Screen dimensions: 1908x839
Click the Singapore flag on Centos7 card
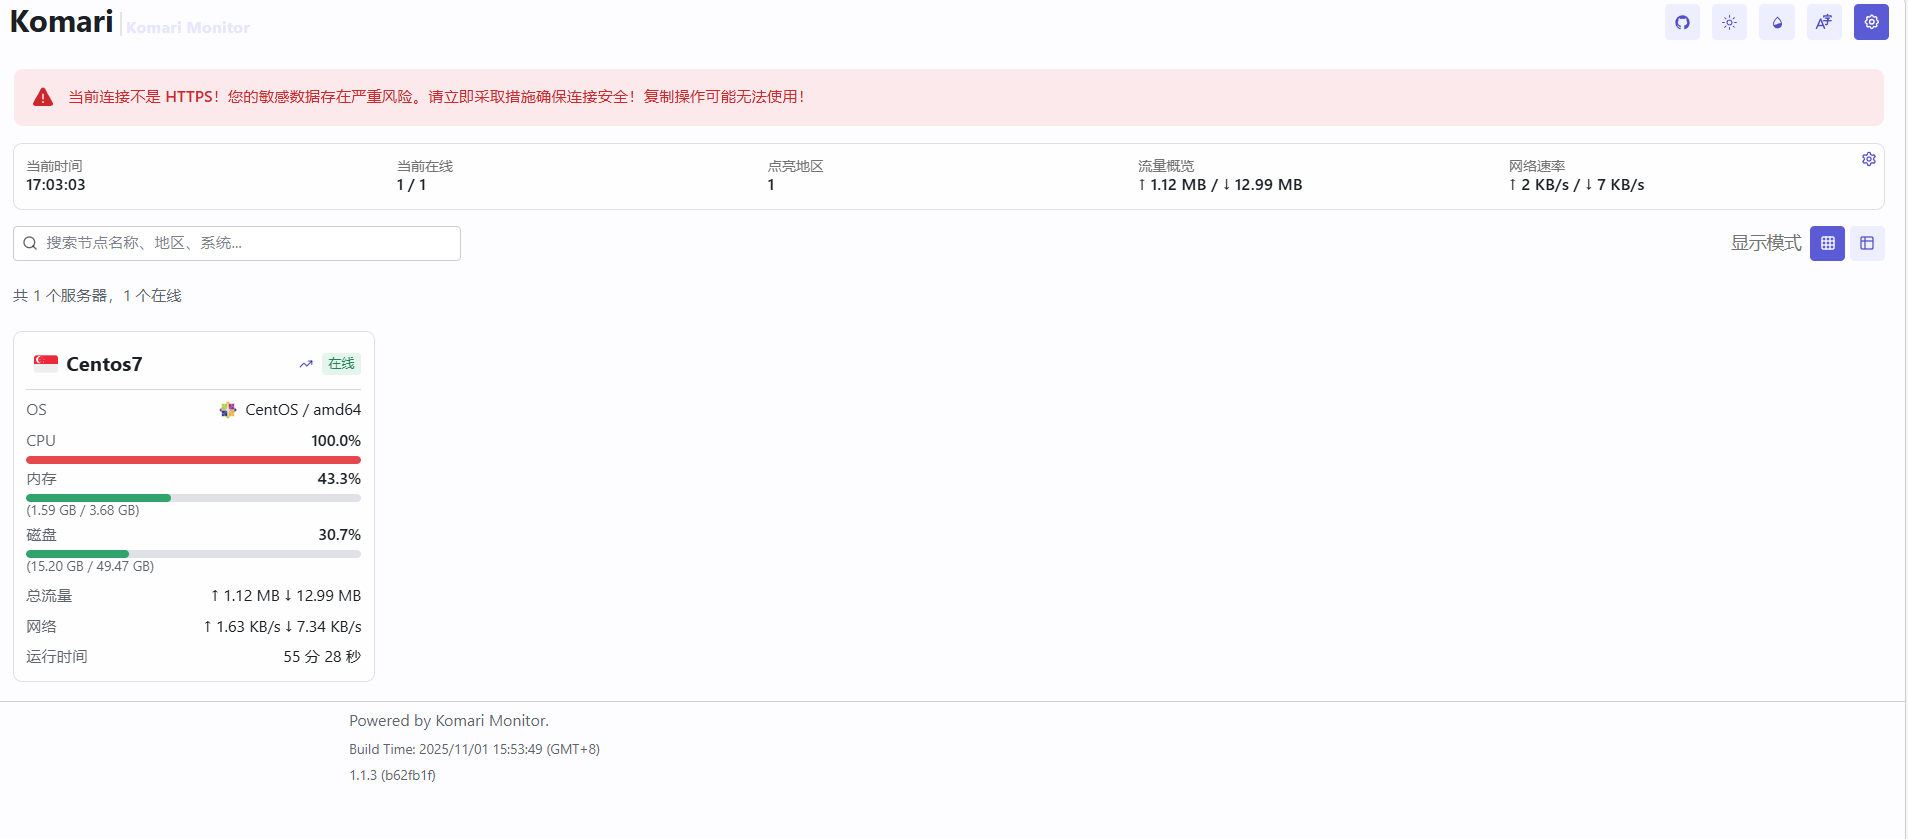[46, 363]
